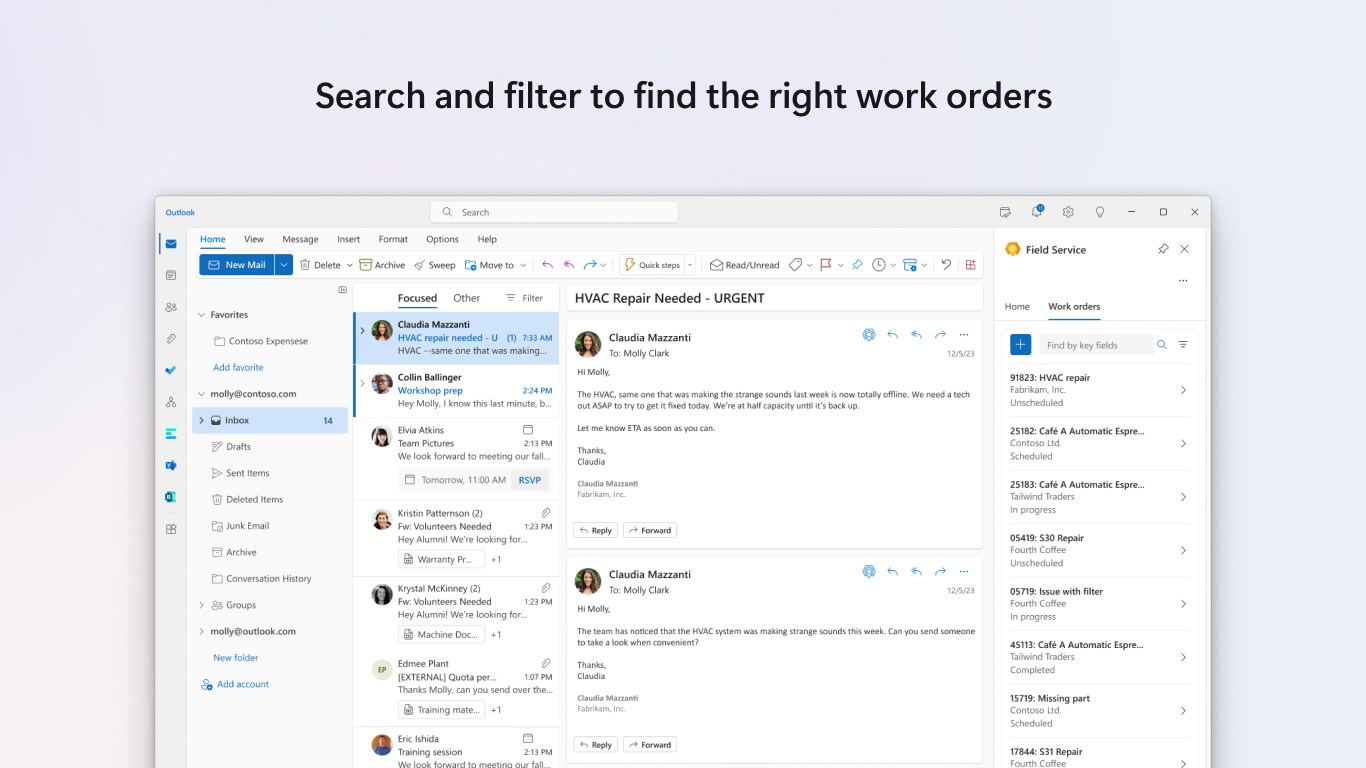Open the notifications bell in title bar
The width and height of the screenshot is (1366, 768).
1036,212
